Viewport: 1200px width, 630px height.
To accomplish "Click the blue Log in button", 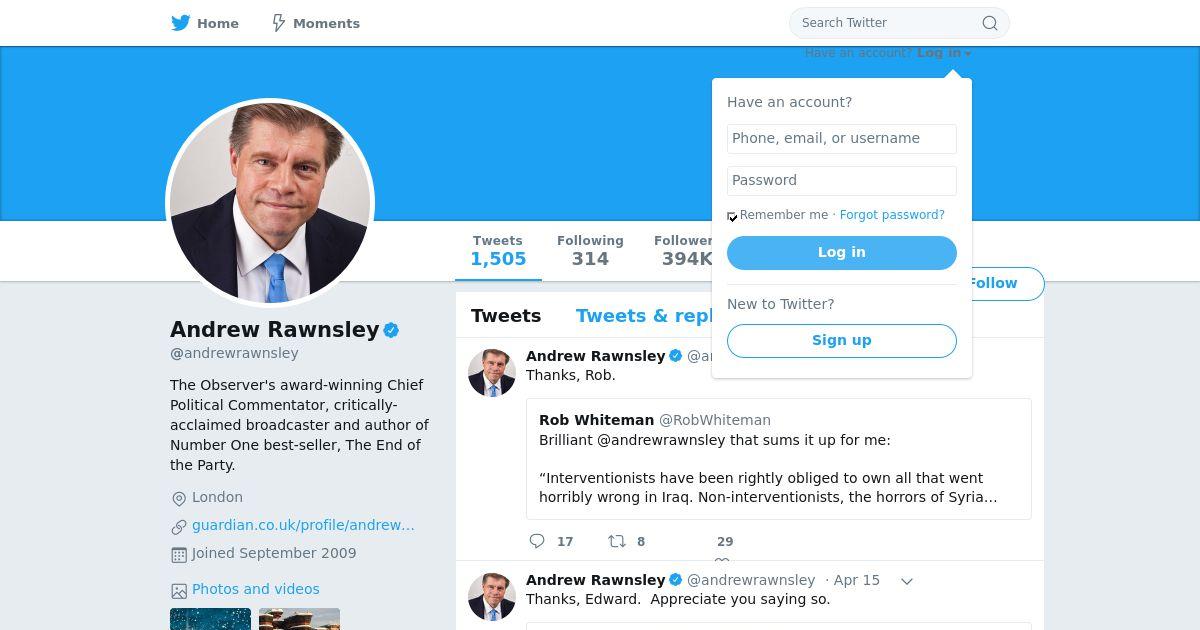I will click(x=842, y=253).
